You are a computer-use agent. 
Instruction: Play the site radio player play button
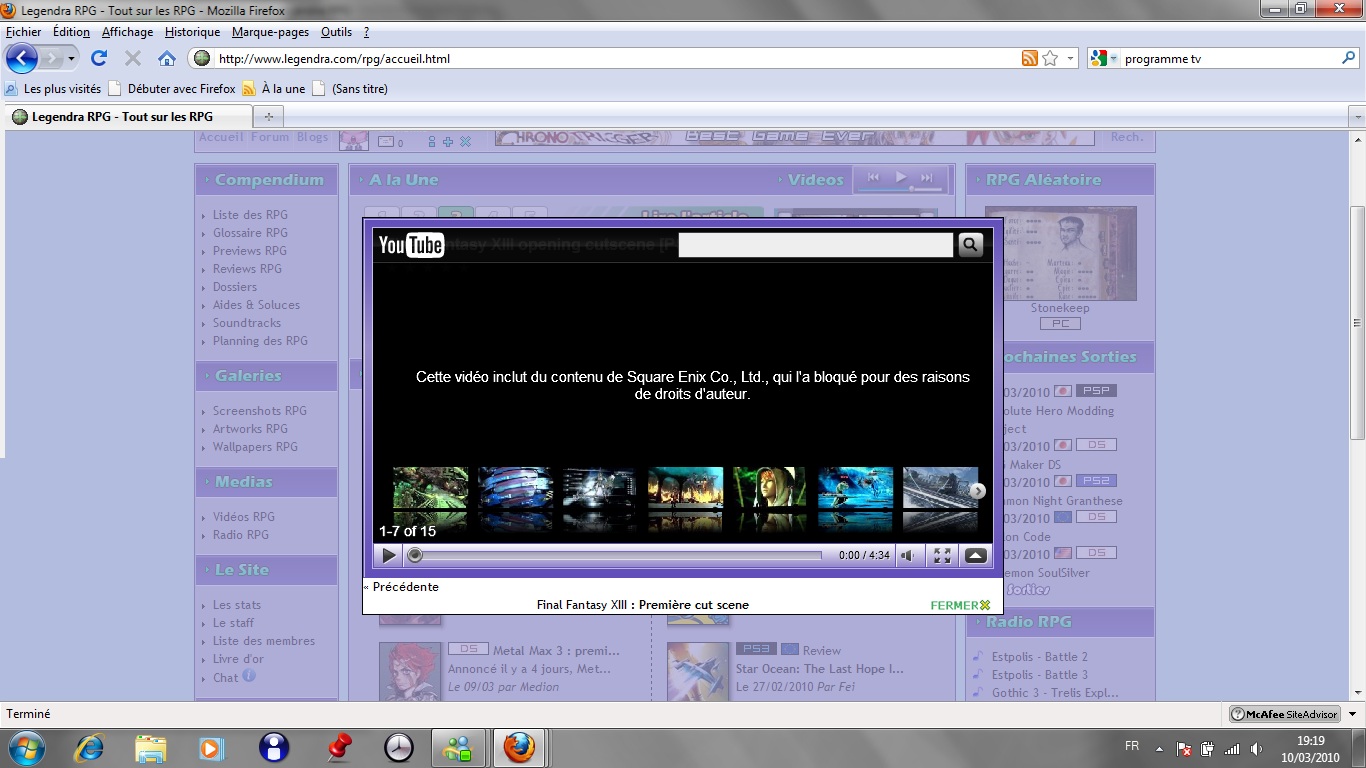click(x=901, y=177)
